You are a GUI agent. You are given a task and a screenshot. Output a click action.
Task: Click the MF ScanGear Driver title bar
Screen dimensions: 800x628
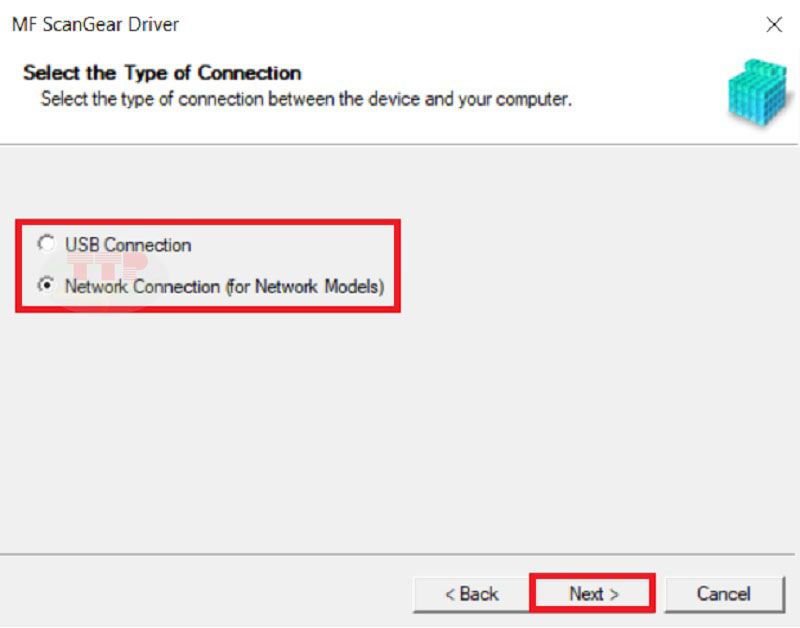tap(357, 24)
